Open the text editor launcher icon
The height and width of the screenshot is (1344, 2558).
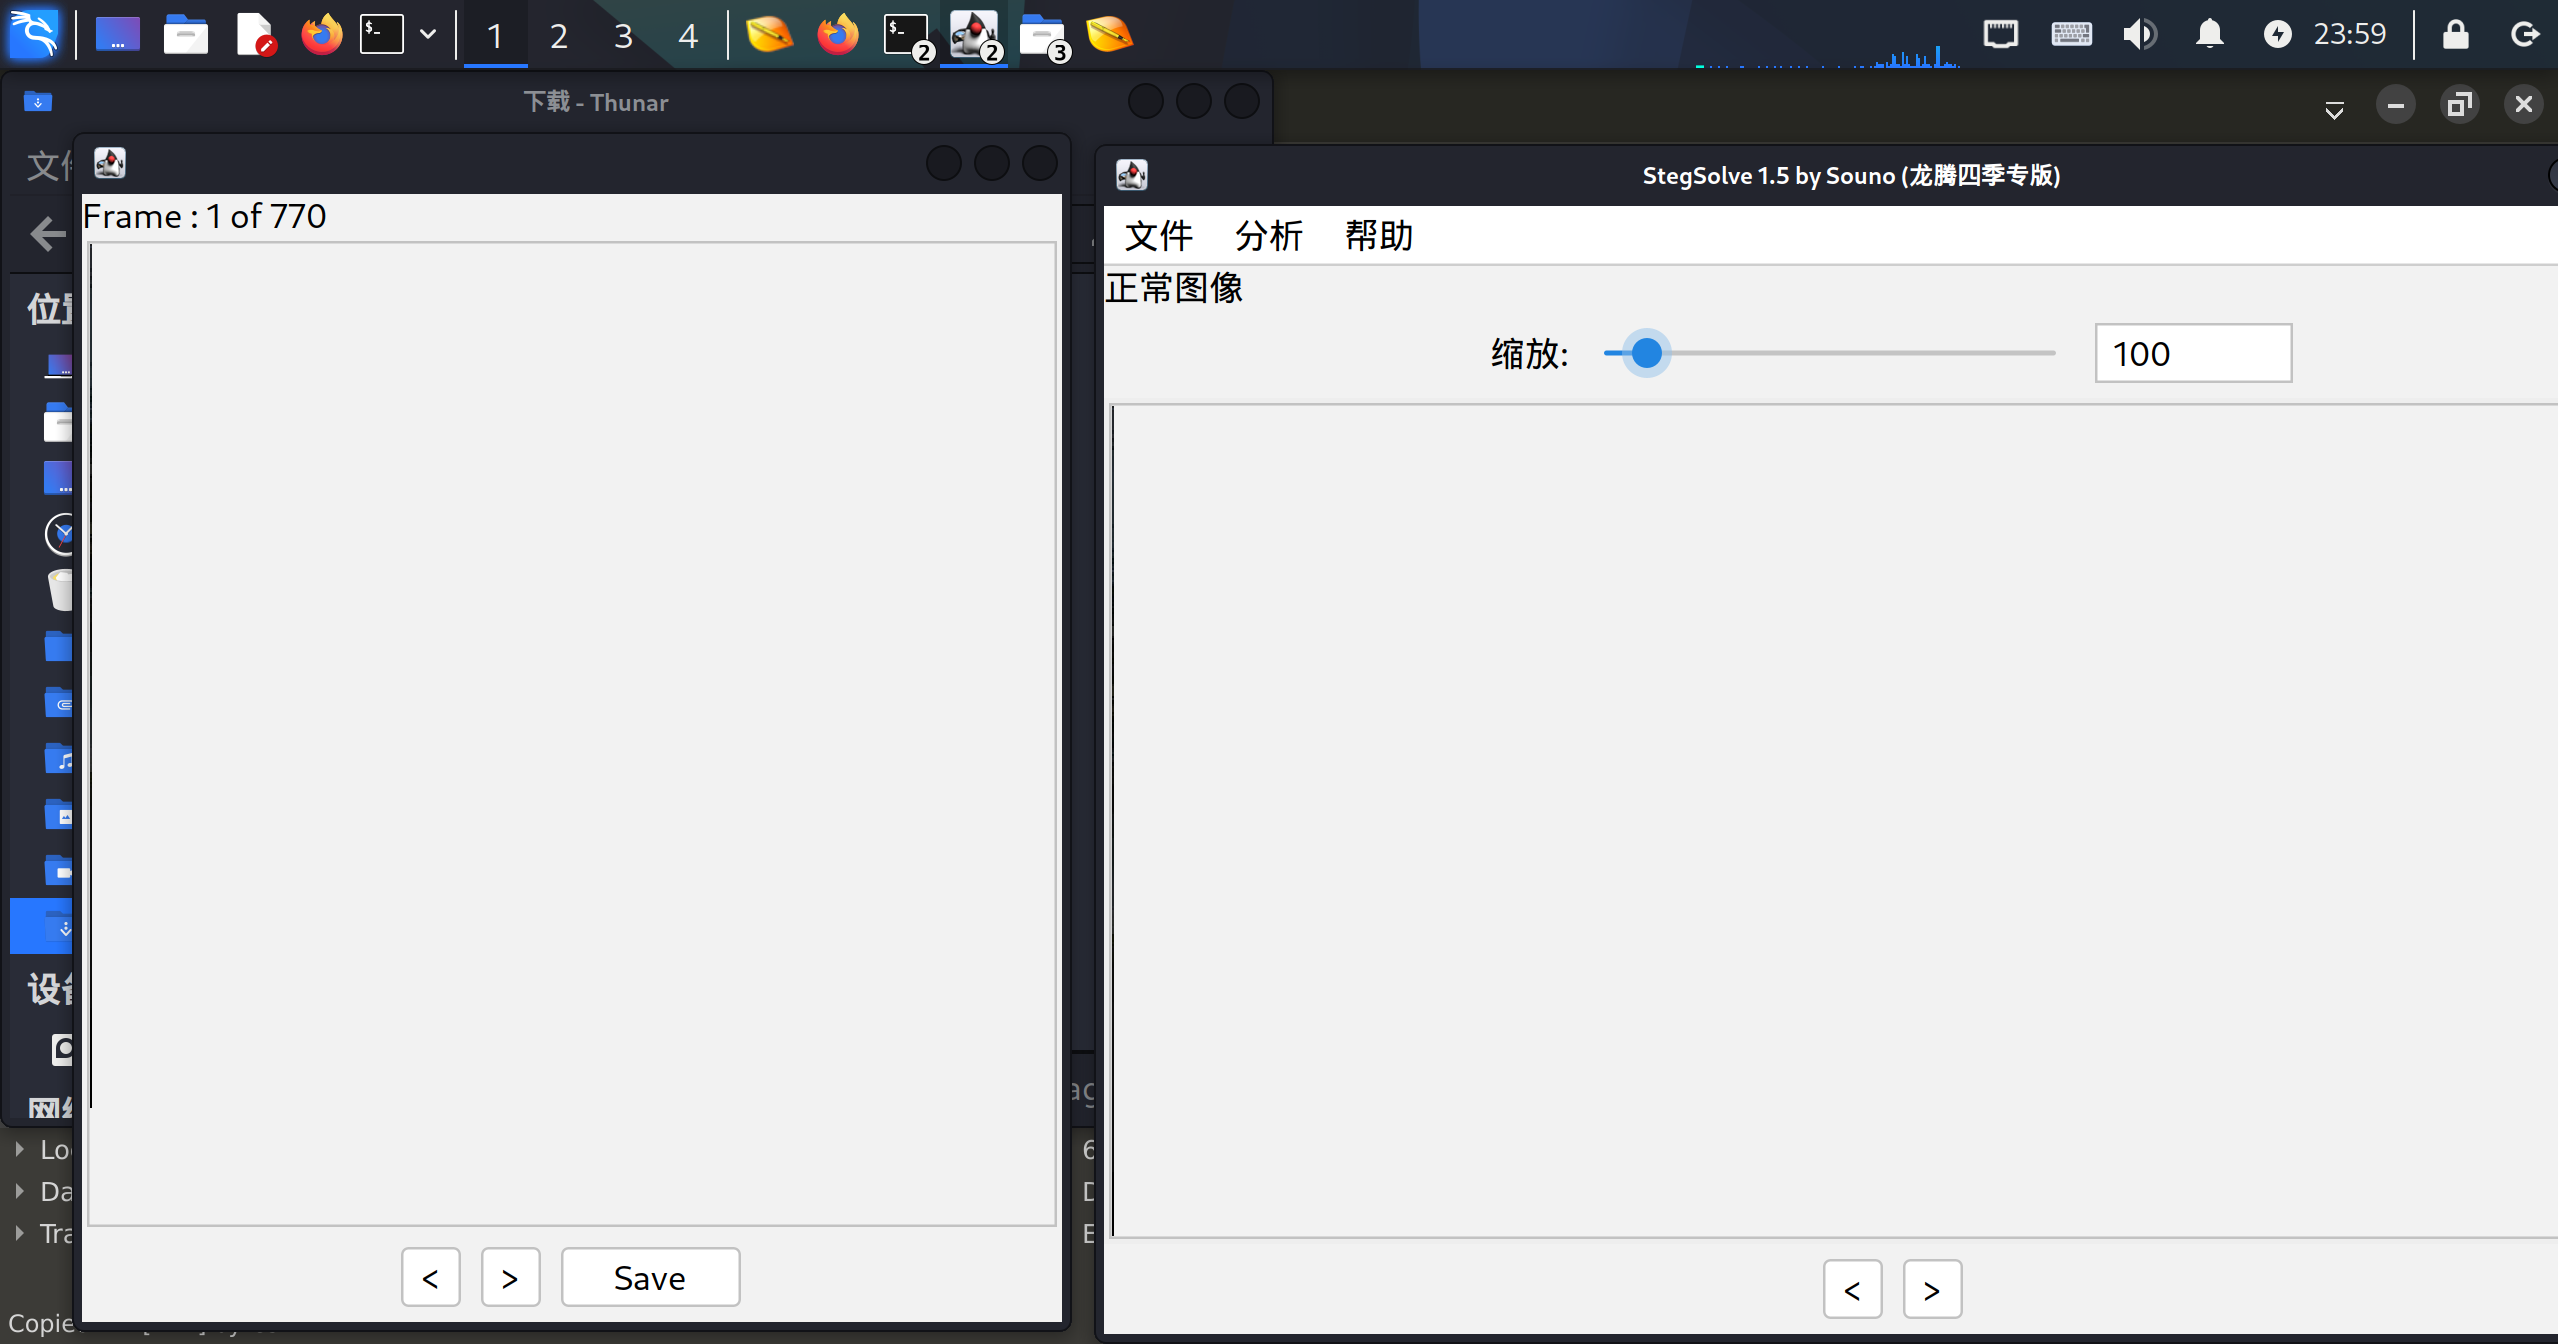255,35
